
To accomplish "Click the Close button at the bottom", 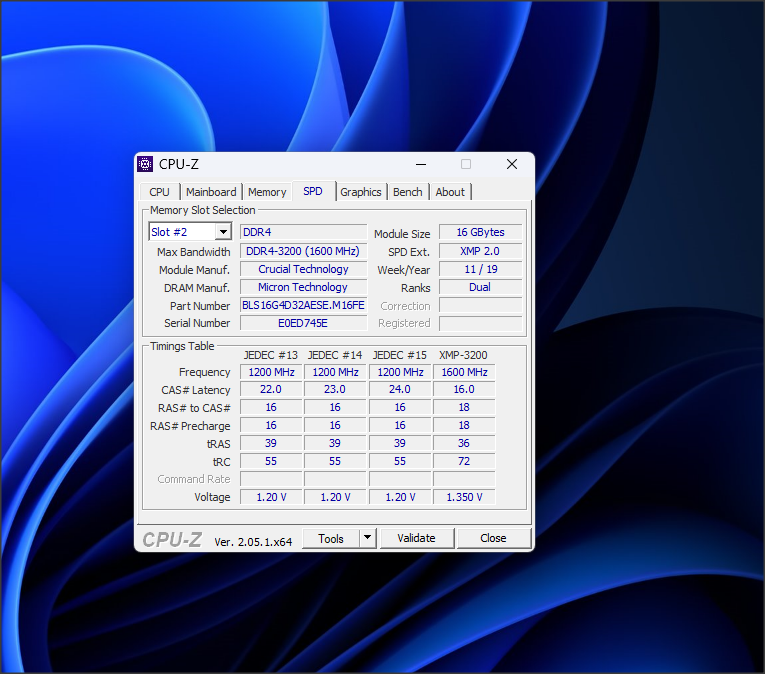I will coord(493,538).
